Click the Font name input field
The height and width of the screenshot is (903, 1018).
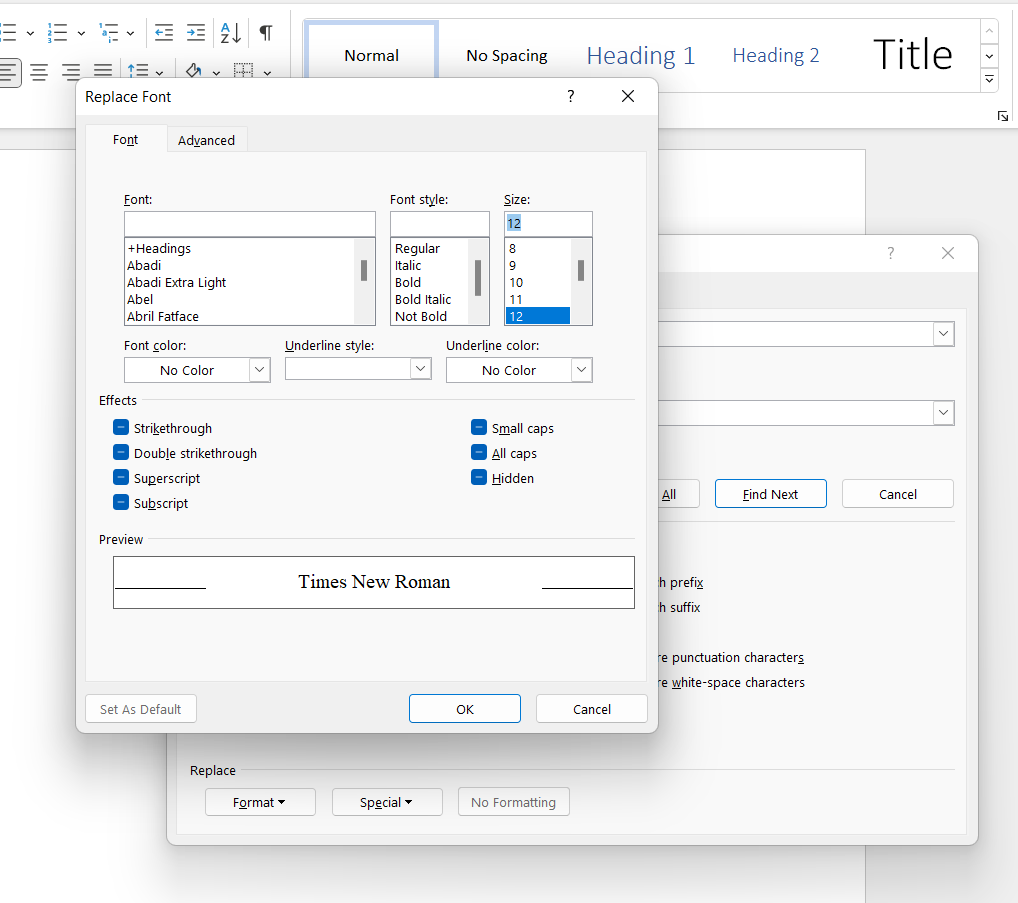point(250,224)
